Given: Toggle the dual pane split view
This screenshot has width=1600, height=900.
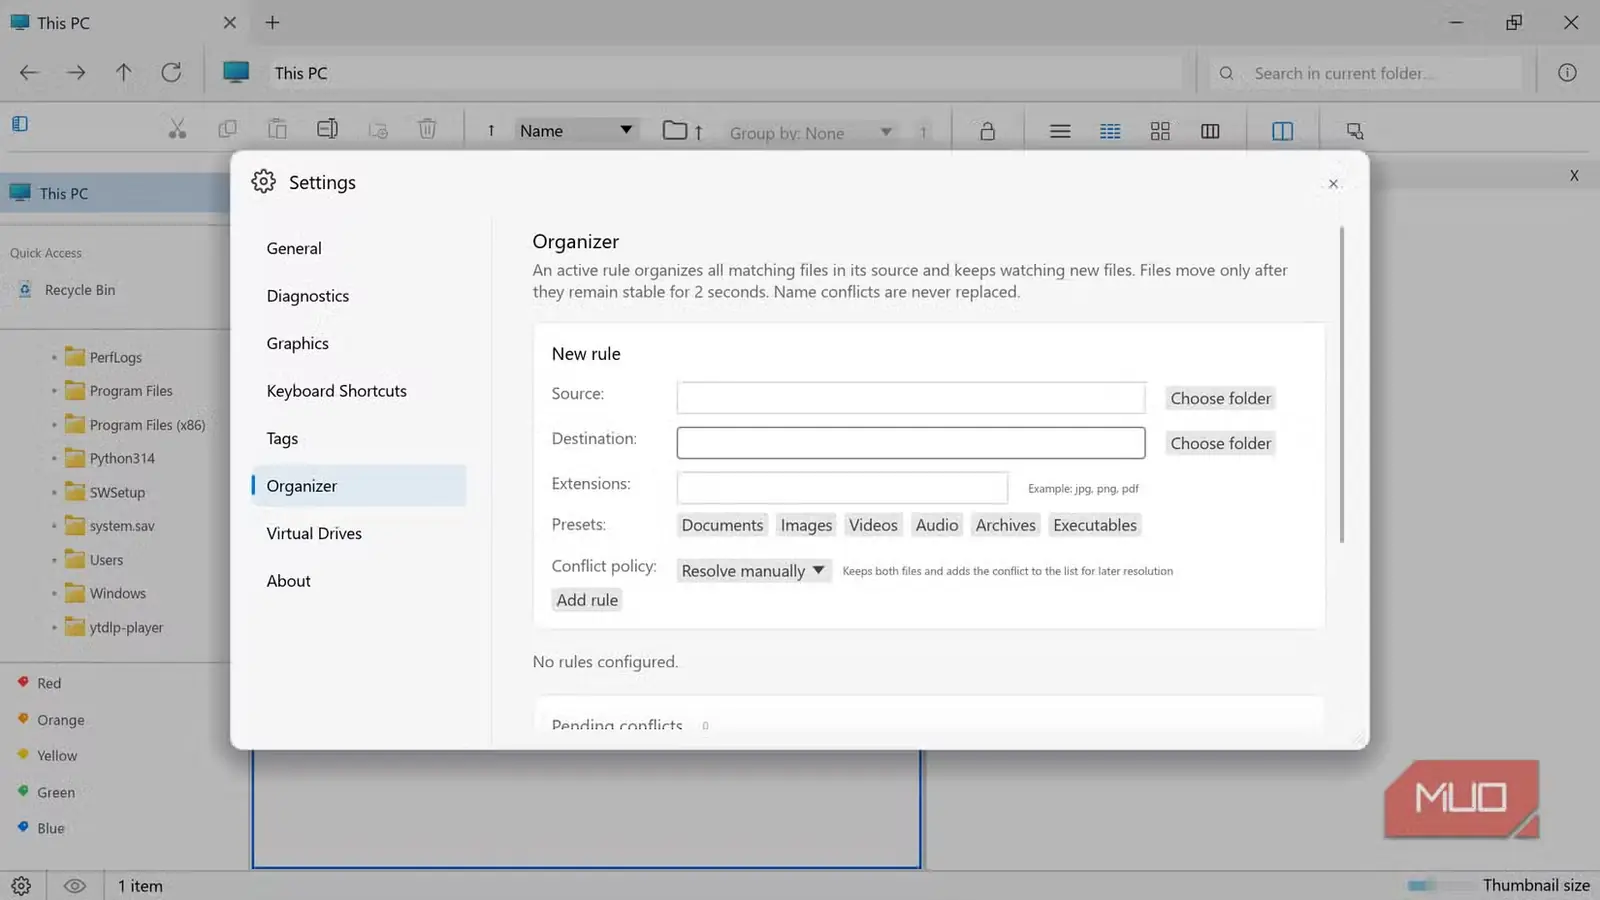Looking at the screenshot, I should click(x=1282, y=131).
